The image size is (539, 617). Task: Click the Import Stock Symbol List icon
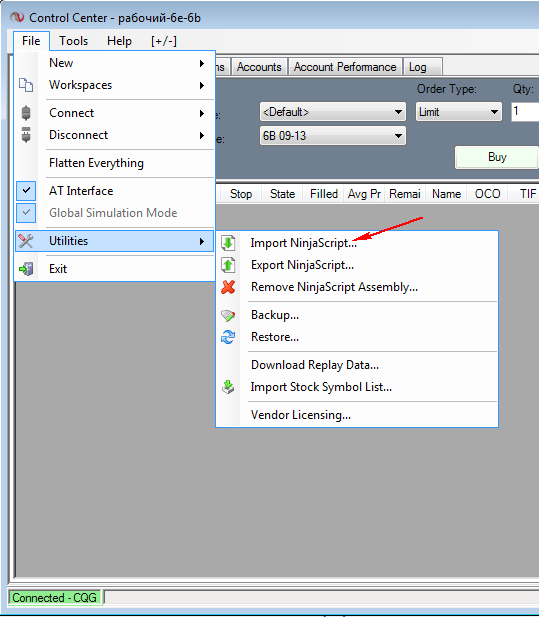click(228, 387)
